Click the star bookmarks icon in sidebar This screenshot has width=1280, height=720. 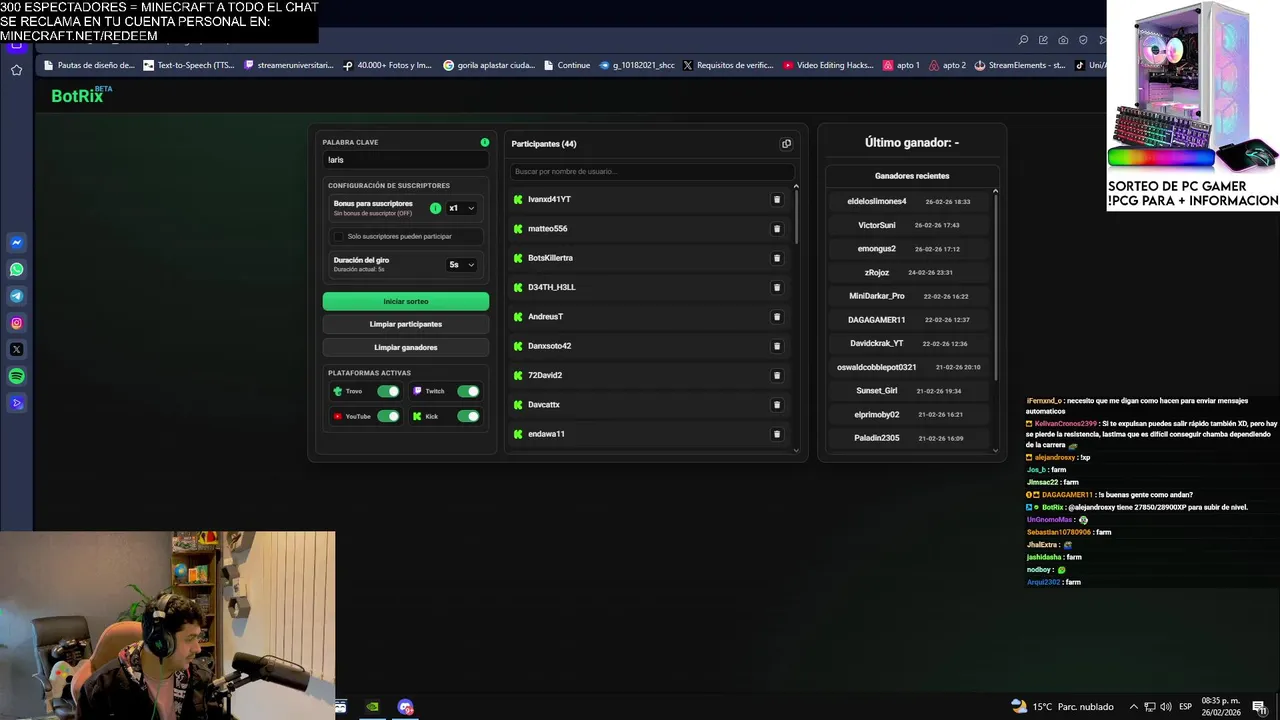tap(17, 70)
